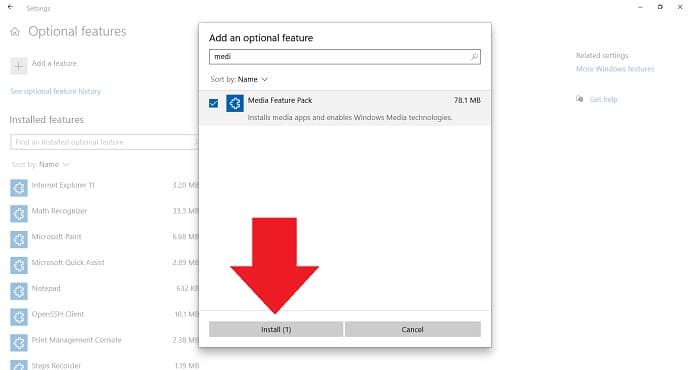Click the Home icon beside Optional features
This screenshot has width=690, height=370.
pos(15,32)
